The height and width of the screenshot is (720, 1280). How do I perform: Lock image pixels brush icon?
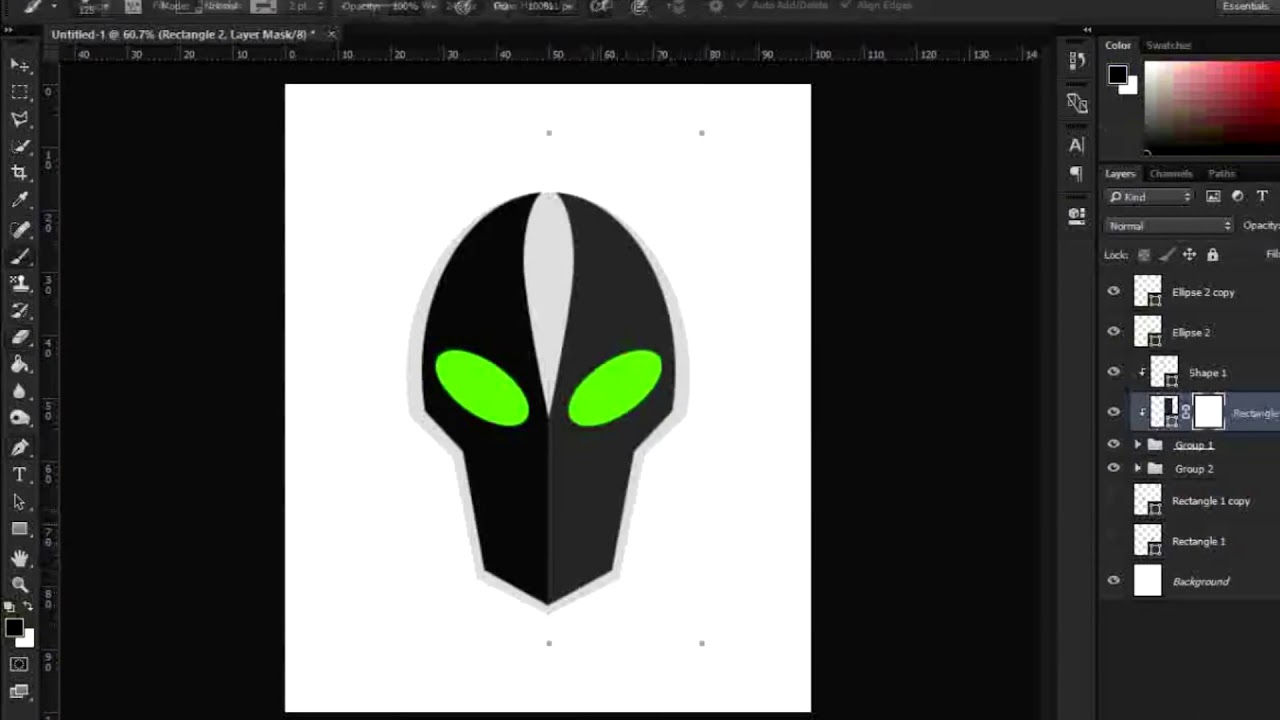(x=1167, y=255)
